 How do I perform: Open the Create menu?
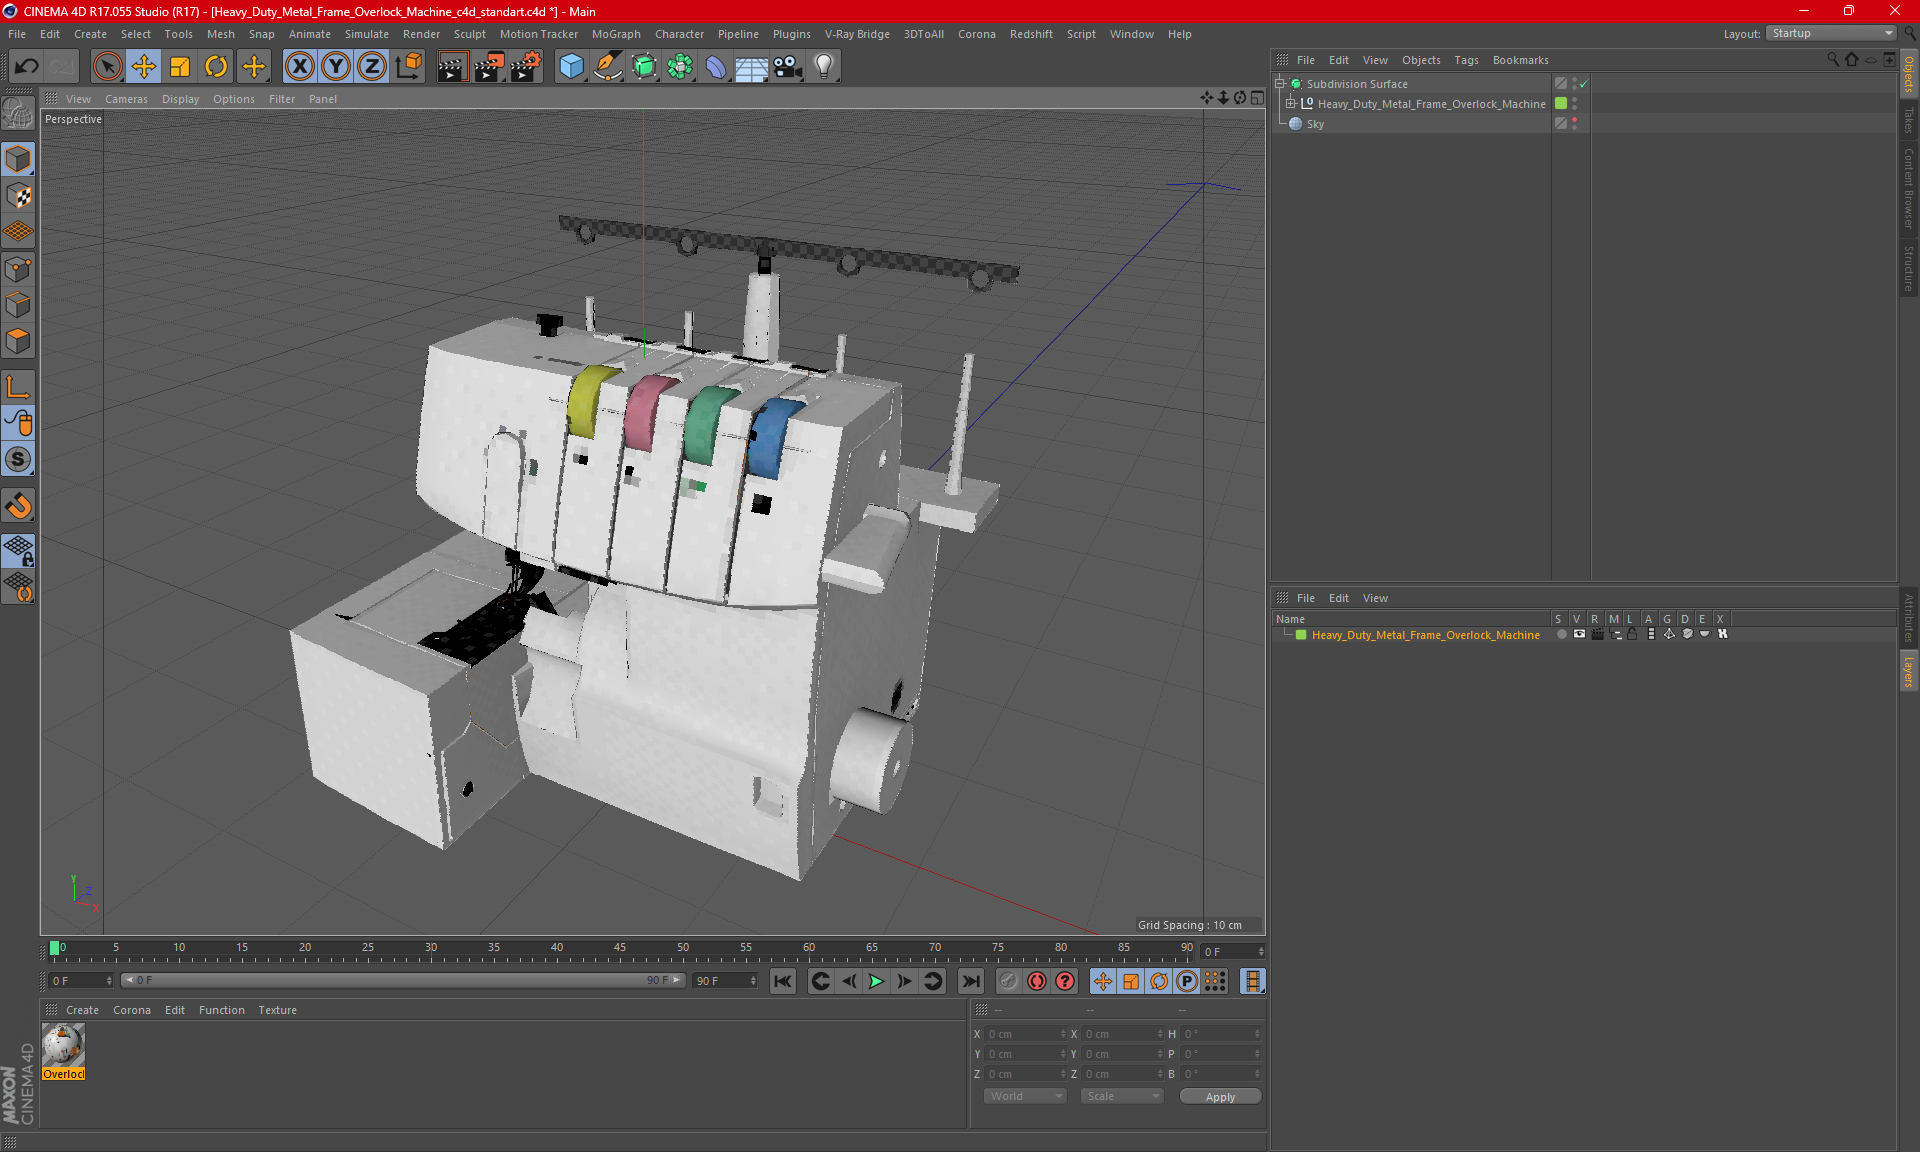coord(90,34)
